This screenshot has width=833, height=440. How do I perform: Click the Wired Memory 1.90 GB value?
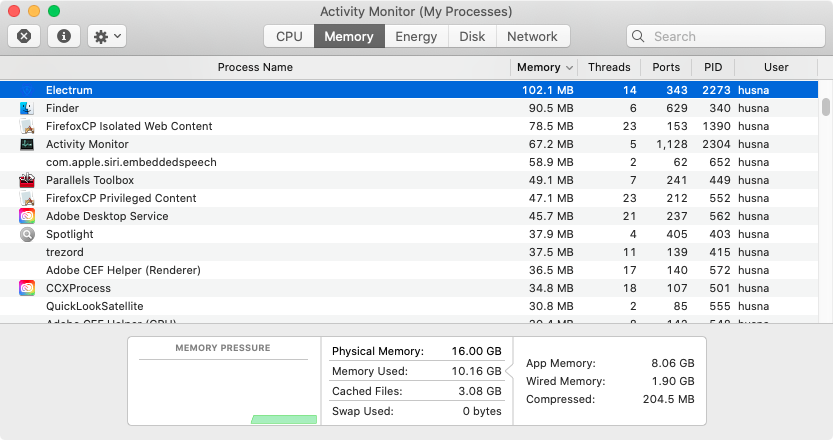tap(673, 381)
